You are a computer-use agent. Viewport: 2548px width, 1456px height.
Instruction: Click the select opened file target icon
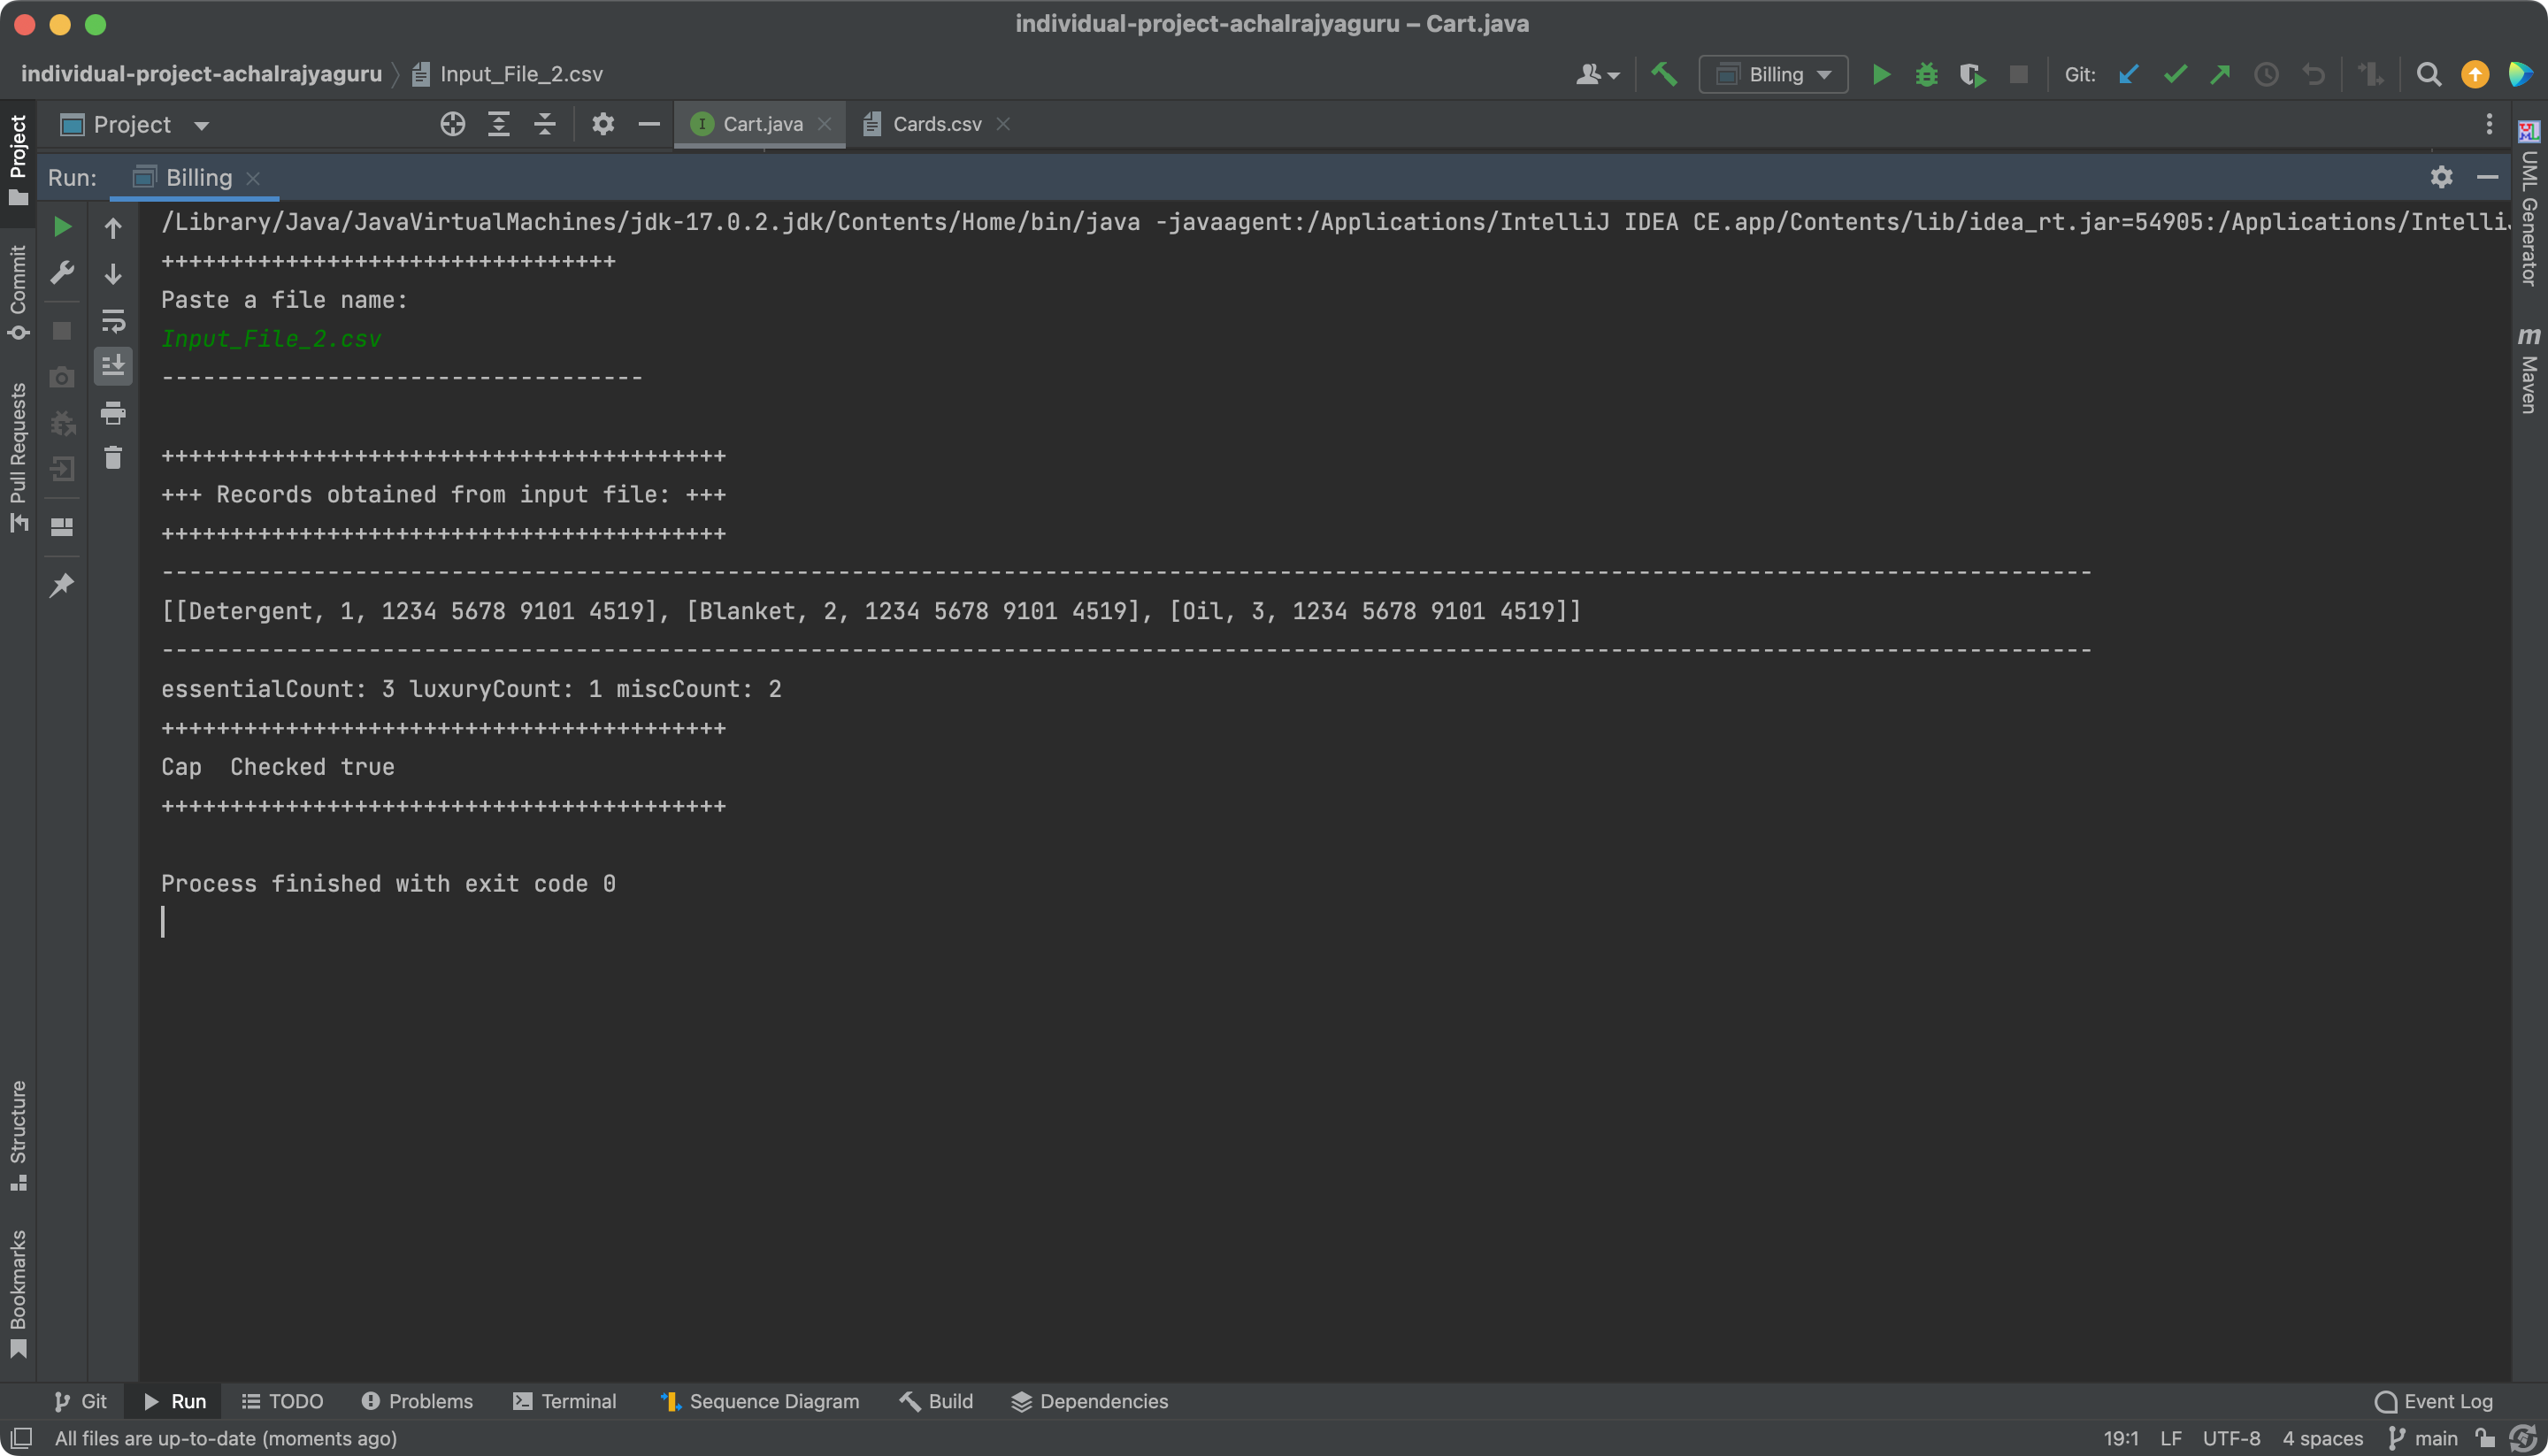pos(453,124)
